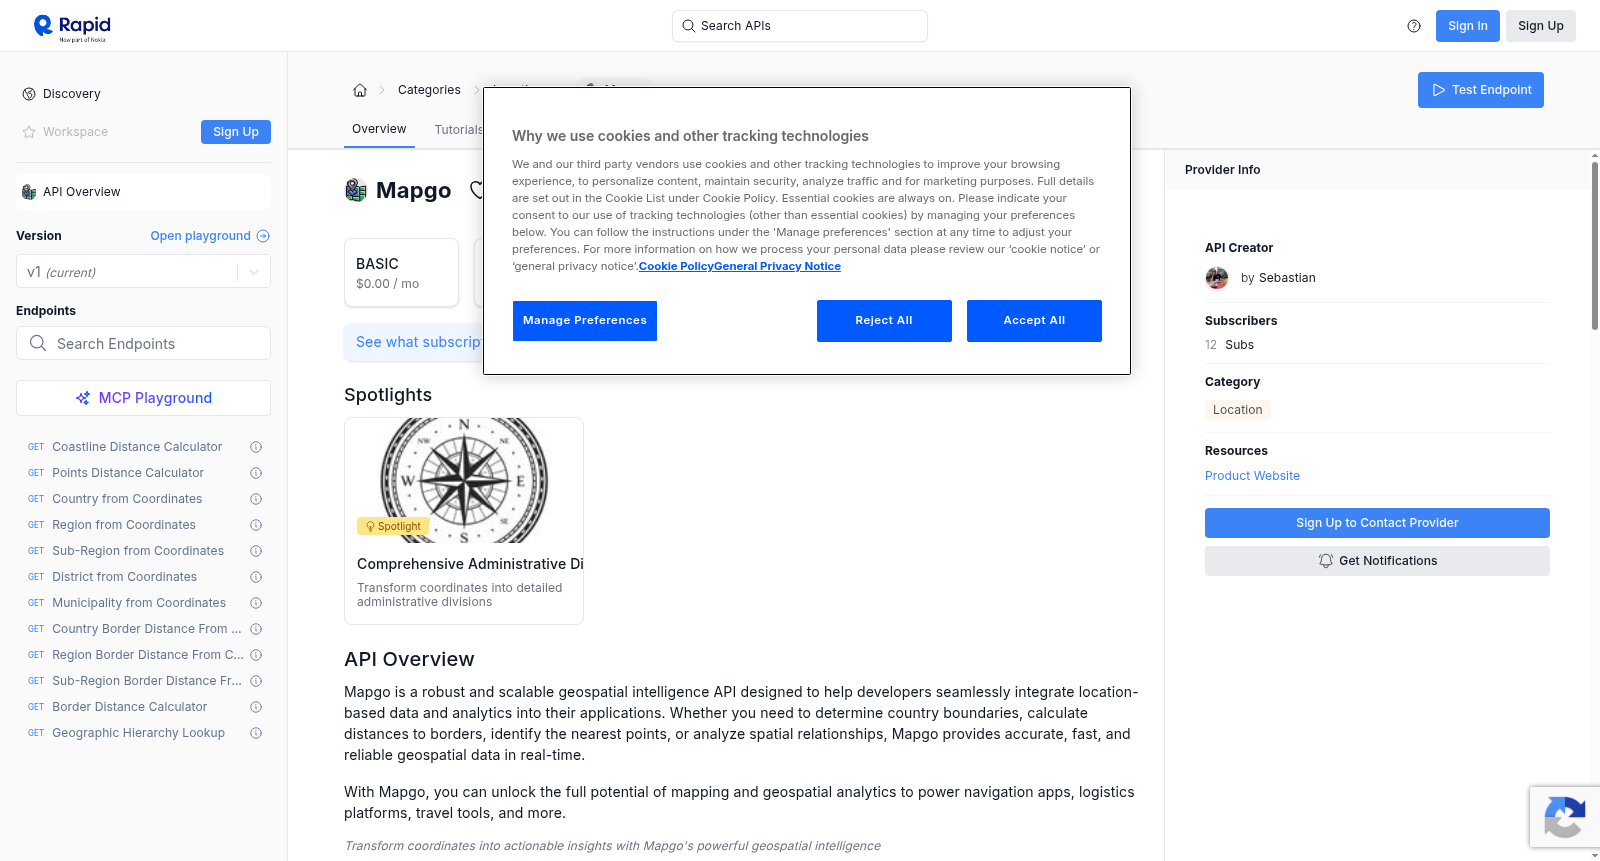1600x861 pixels.
Task: Click info icon for District from Coordinates
Action: tap(256, 577)
